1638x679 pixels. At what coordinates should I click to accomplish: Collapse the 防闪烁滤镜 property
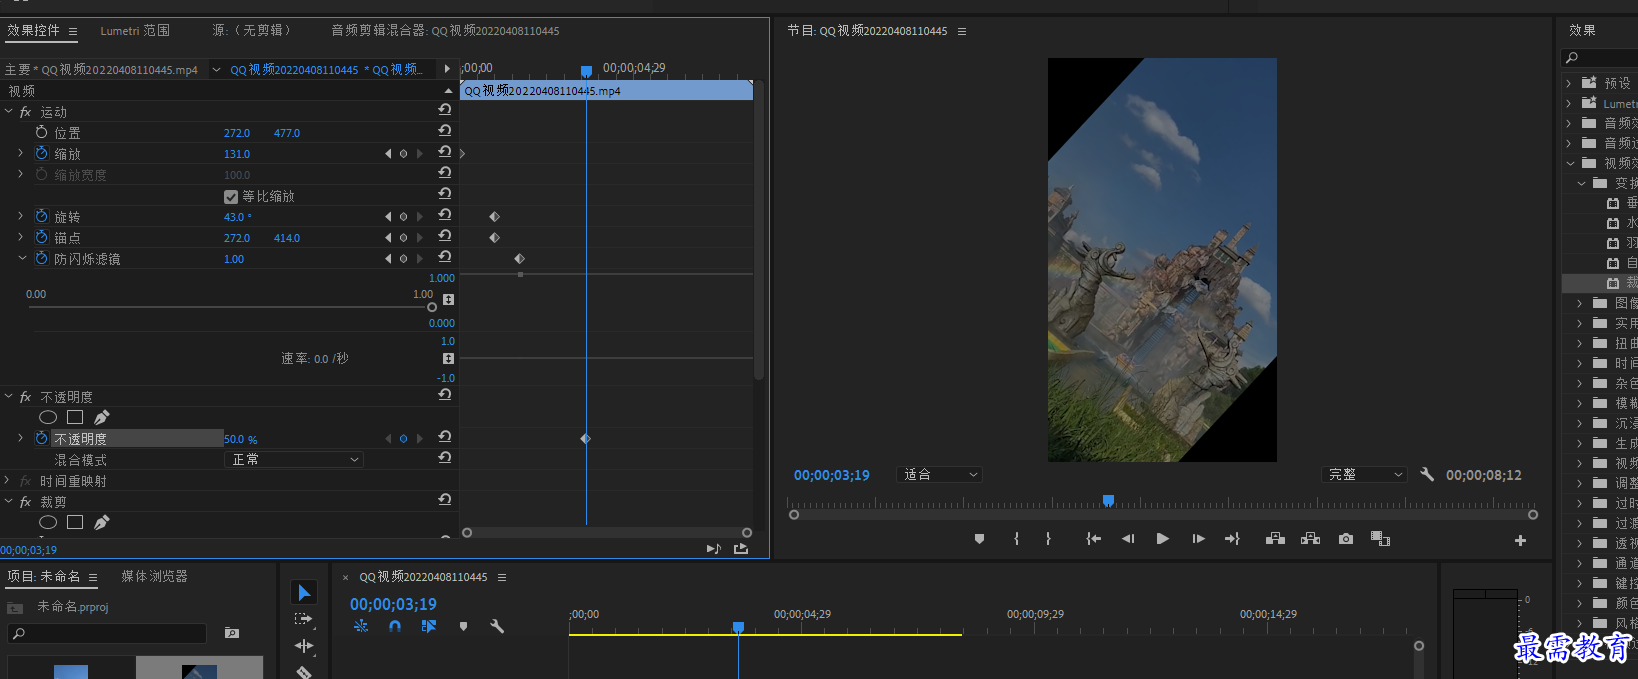click(22, 258)
